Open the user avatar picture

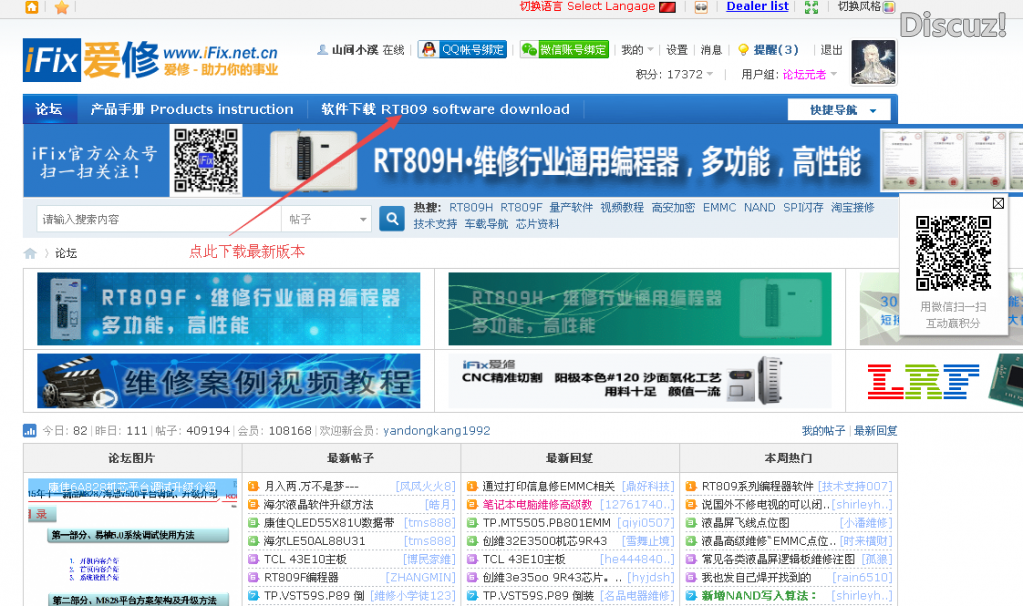point(873,62)
